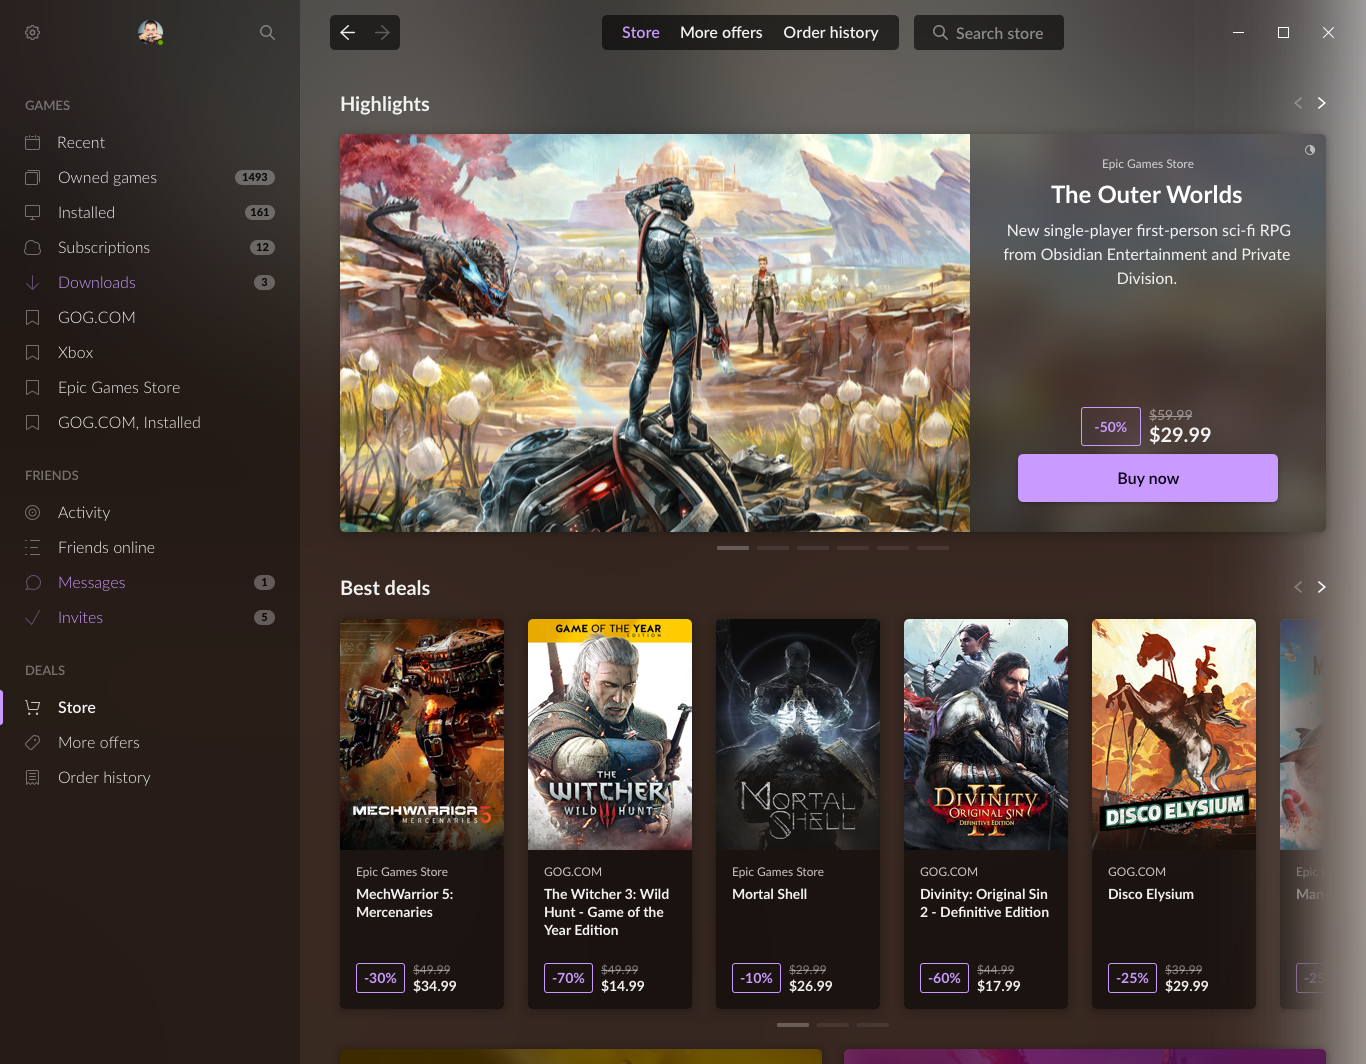Click the Subscriptions cloud icon
The image size is (1366, 1064).
pos(32,247)
